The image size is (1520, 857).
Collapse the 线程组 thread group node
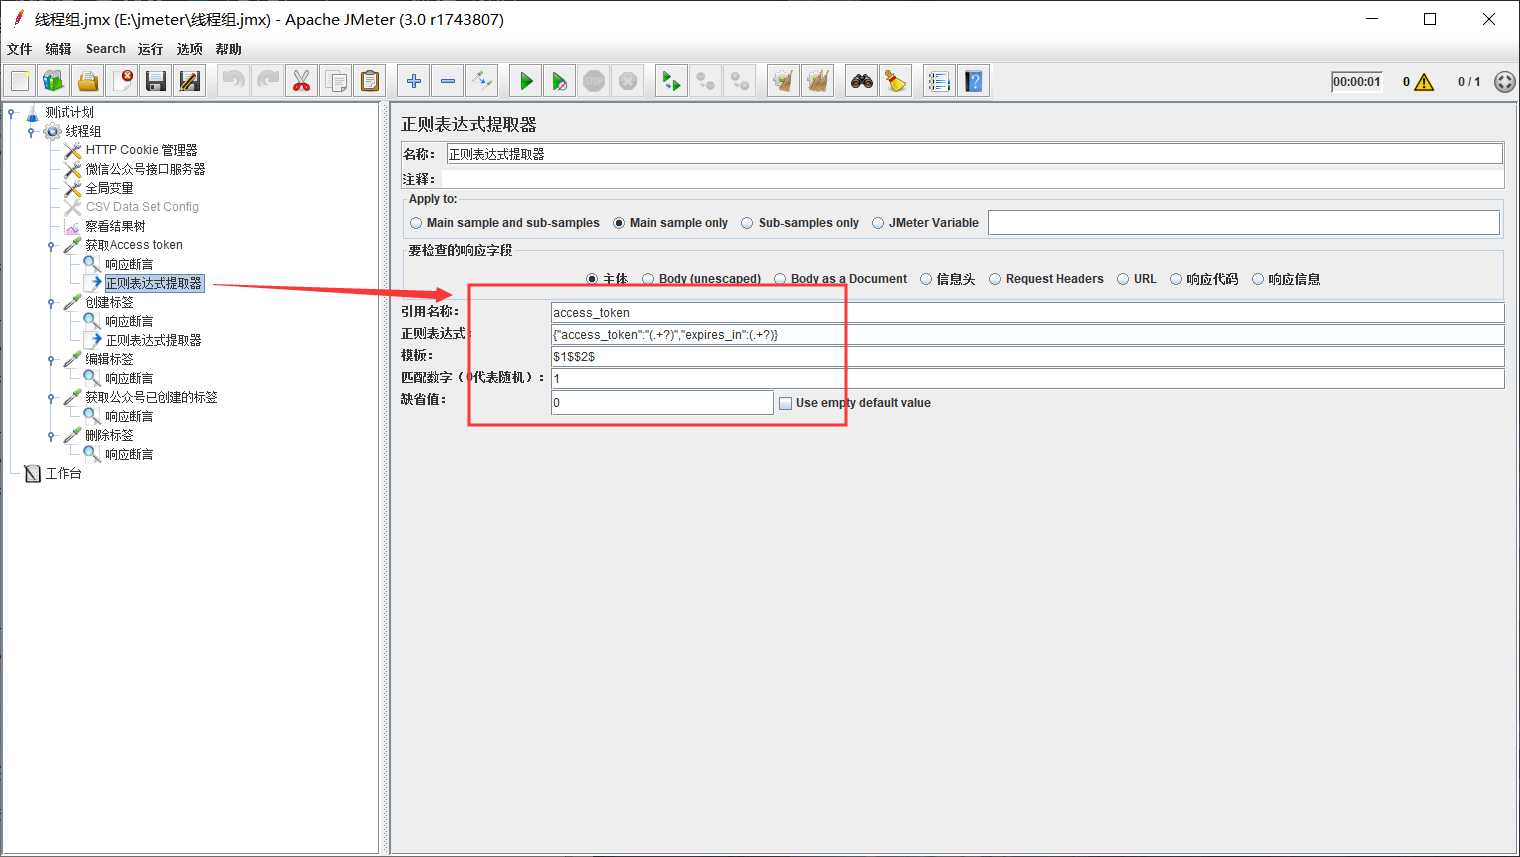tap(31, 132)
